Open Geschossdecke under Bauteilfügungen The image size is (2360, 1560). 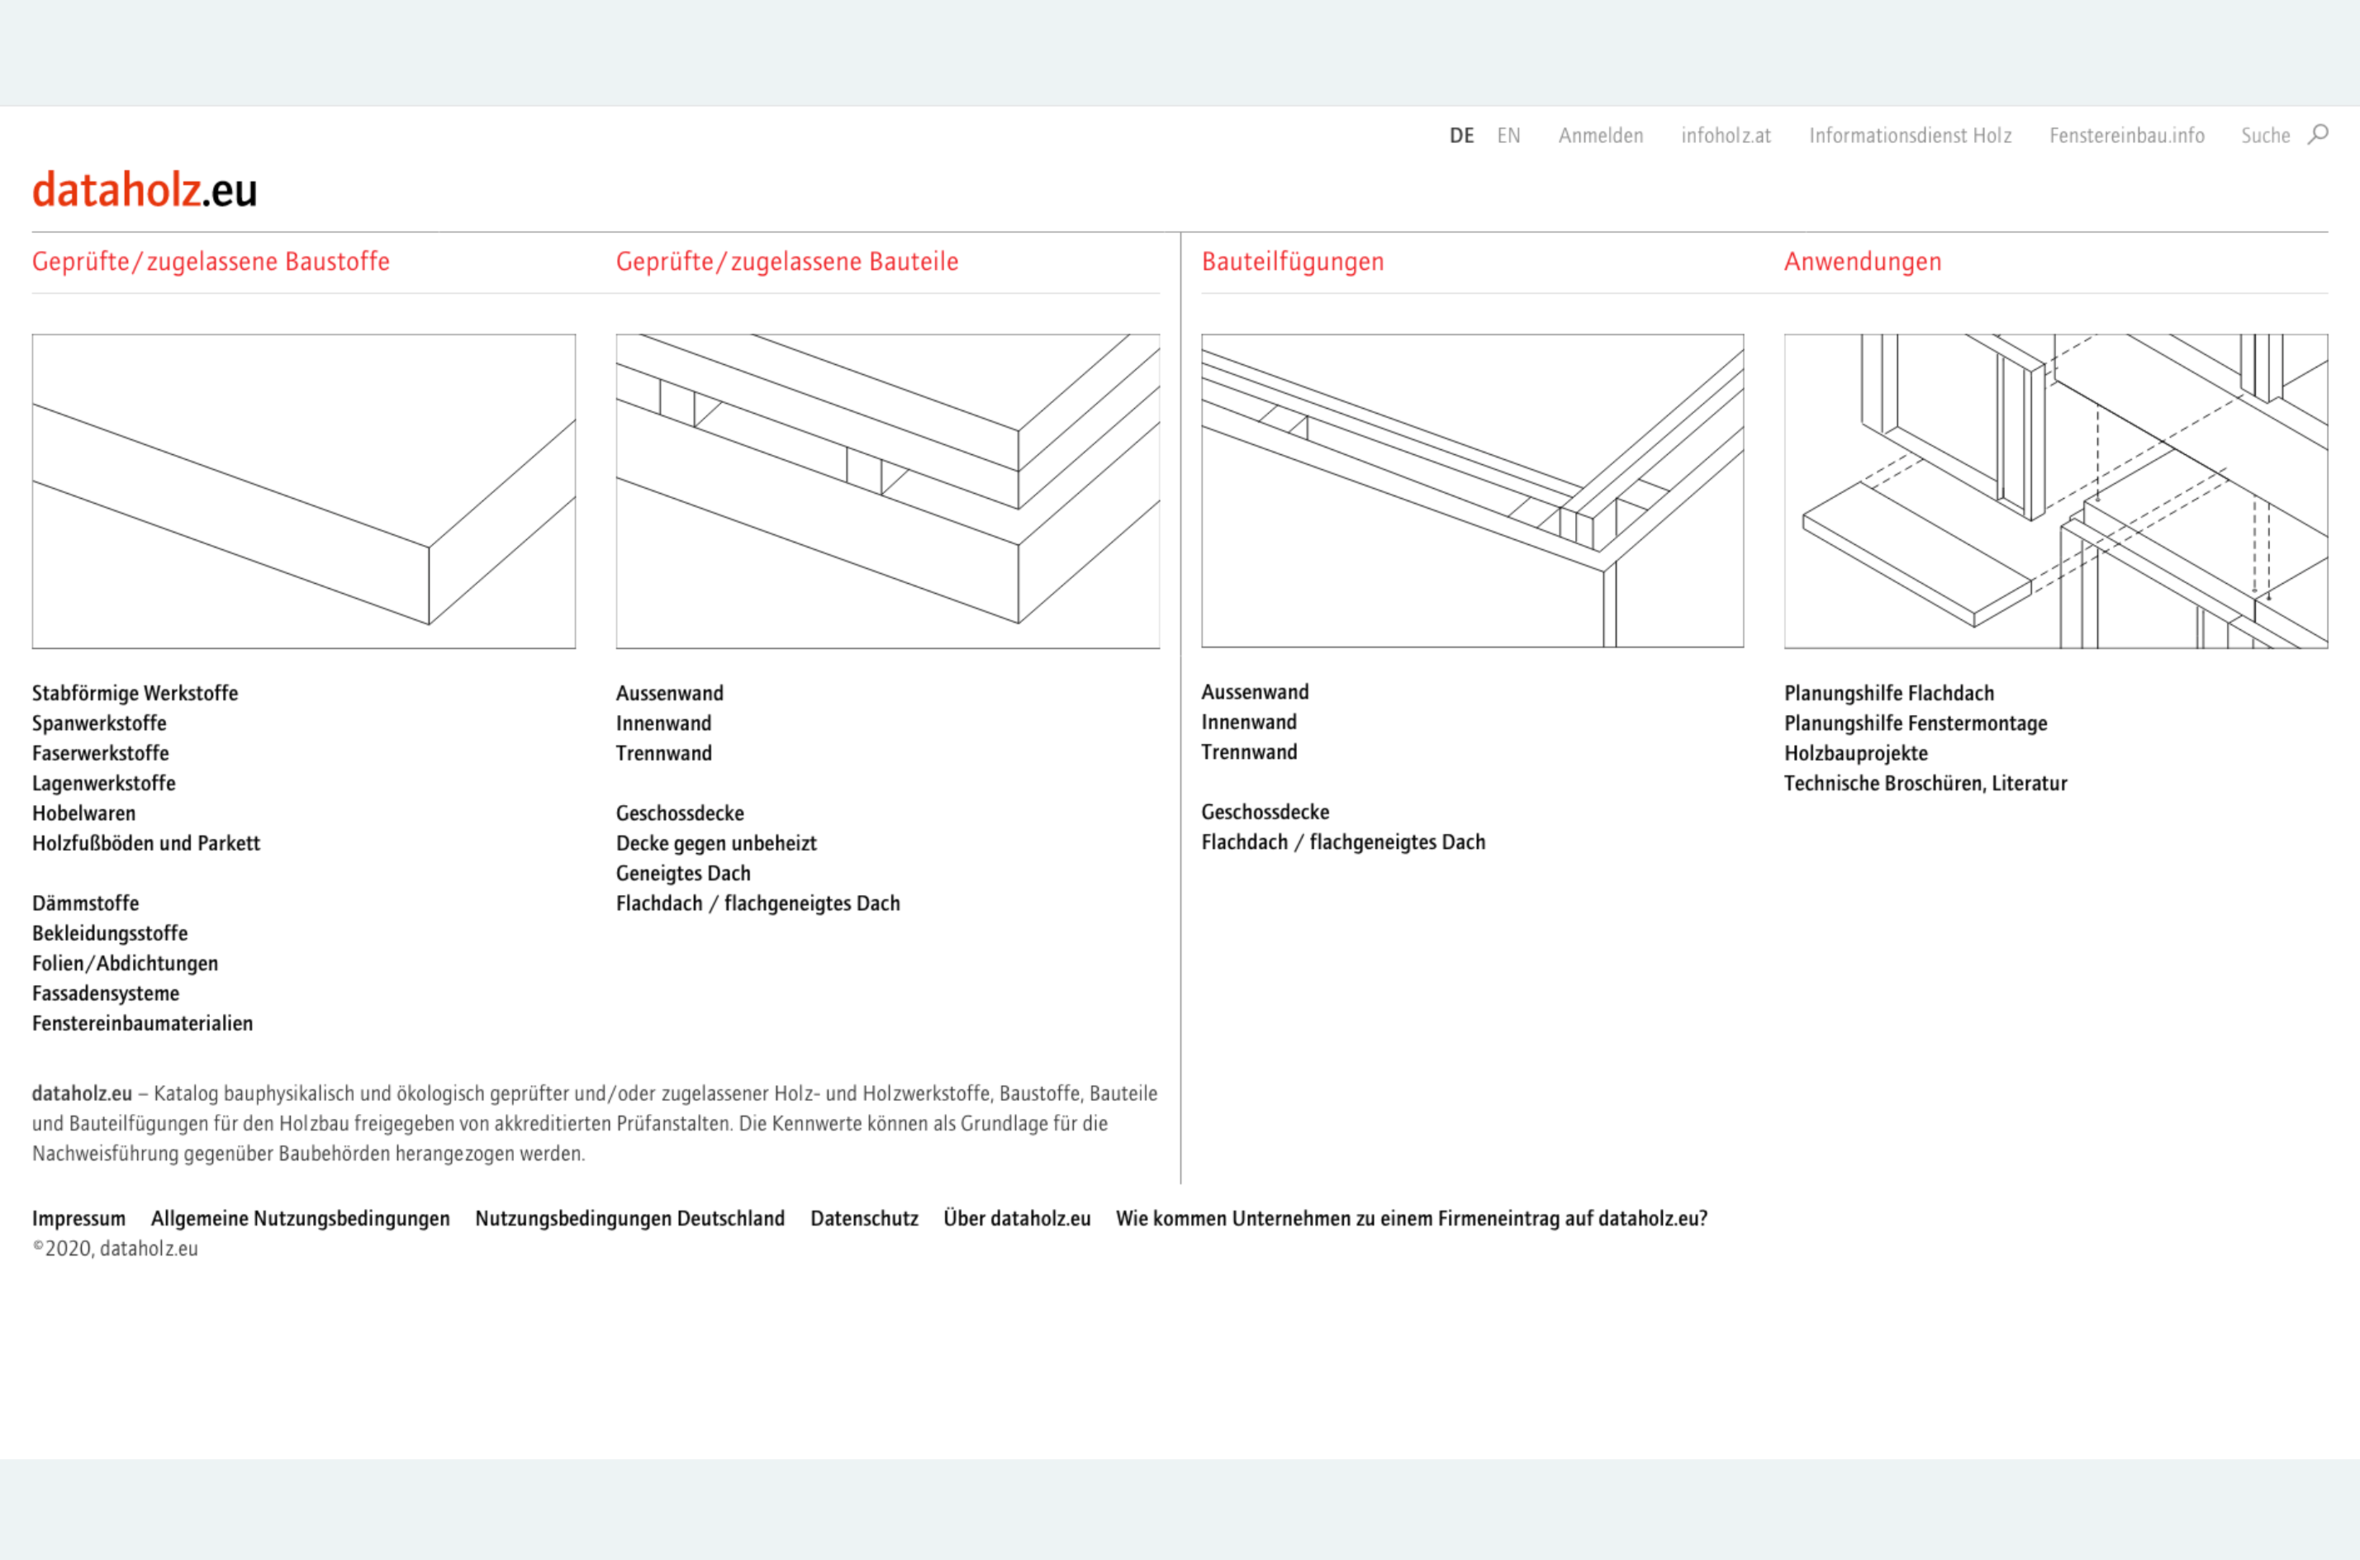1265,812
